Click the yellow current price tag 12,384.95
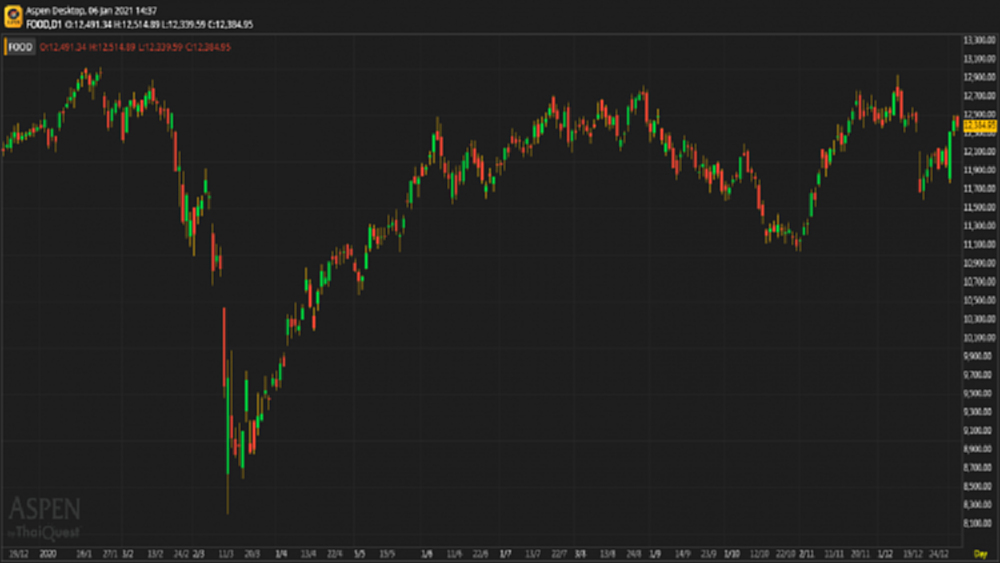 pos(980,125)
